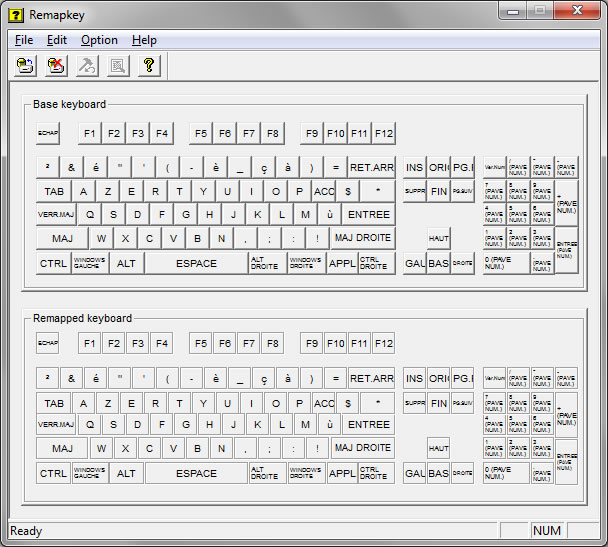This screenshot has height=547, width=608.
Task: Select INS key on Base keyboard
Action: 415,167
